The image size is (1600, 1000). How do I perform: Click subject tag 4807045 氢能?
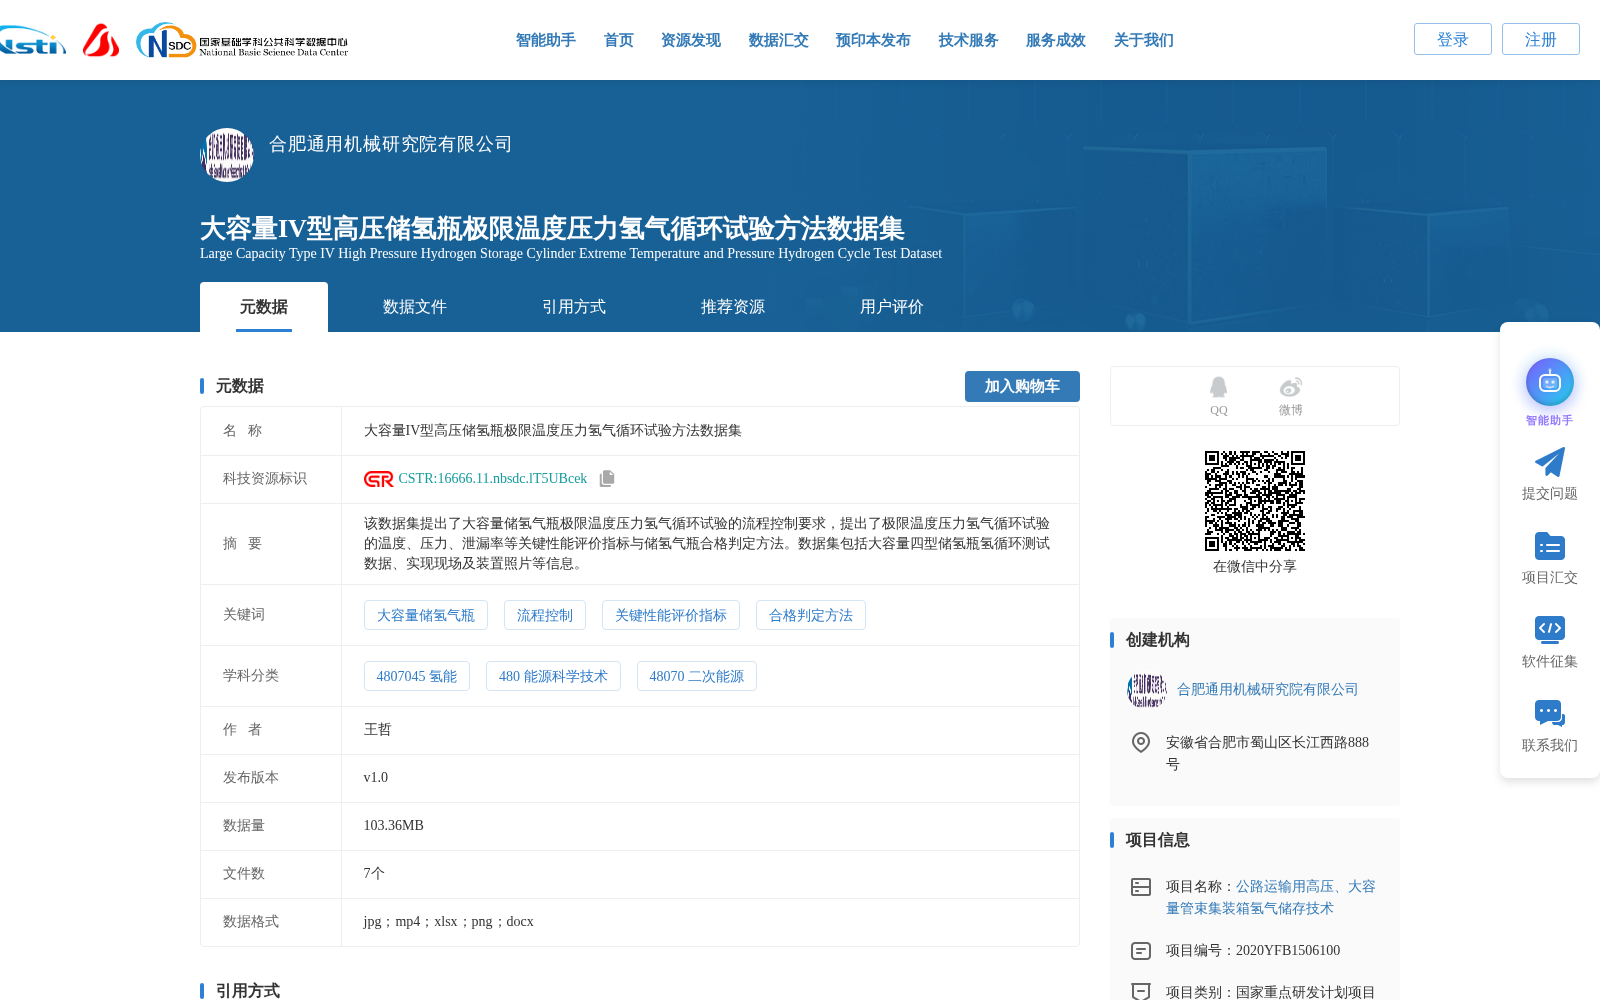pos(417,676)
